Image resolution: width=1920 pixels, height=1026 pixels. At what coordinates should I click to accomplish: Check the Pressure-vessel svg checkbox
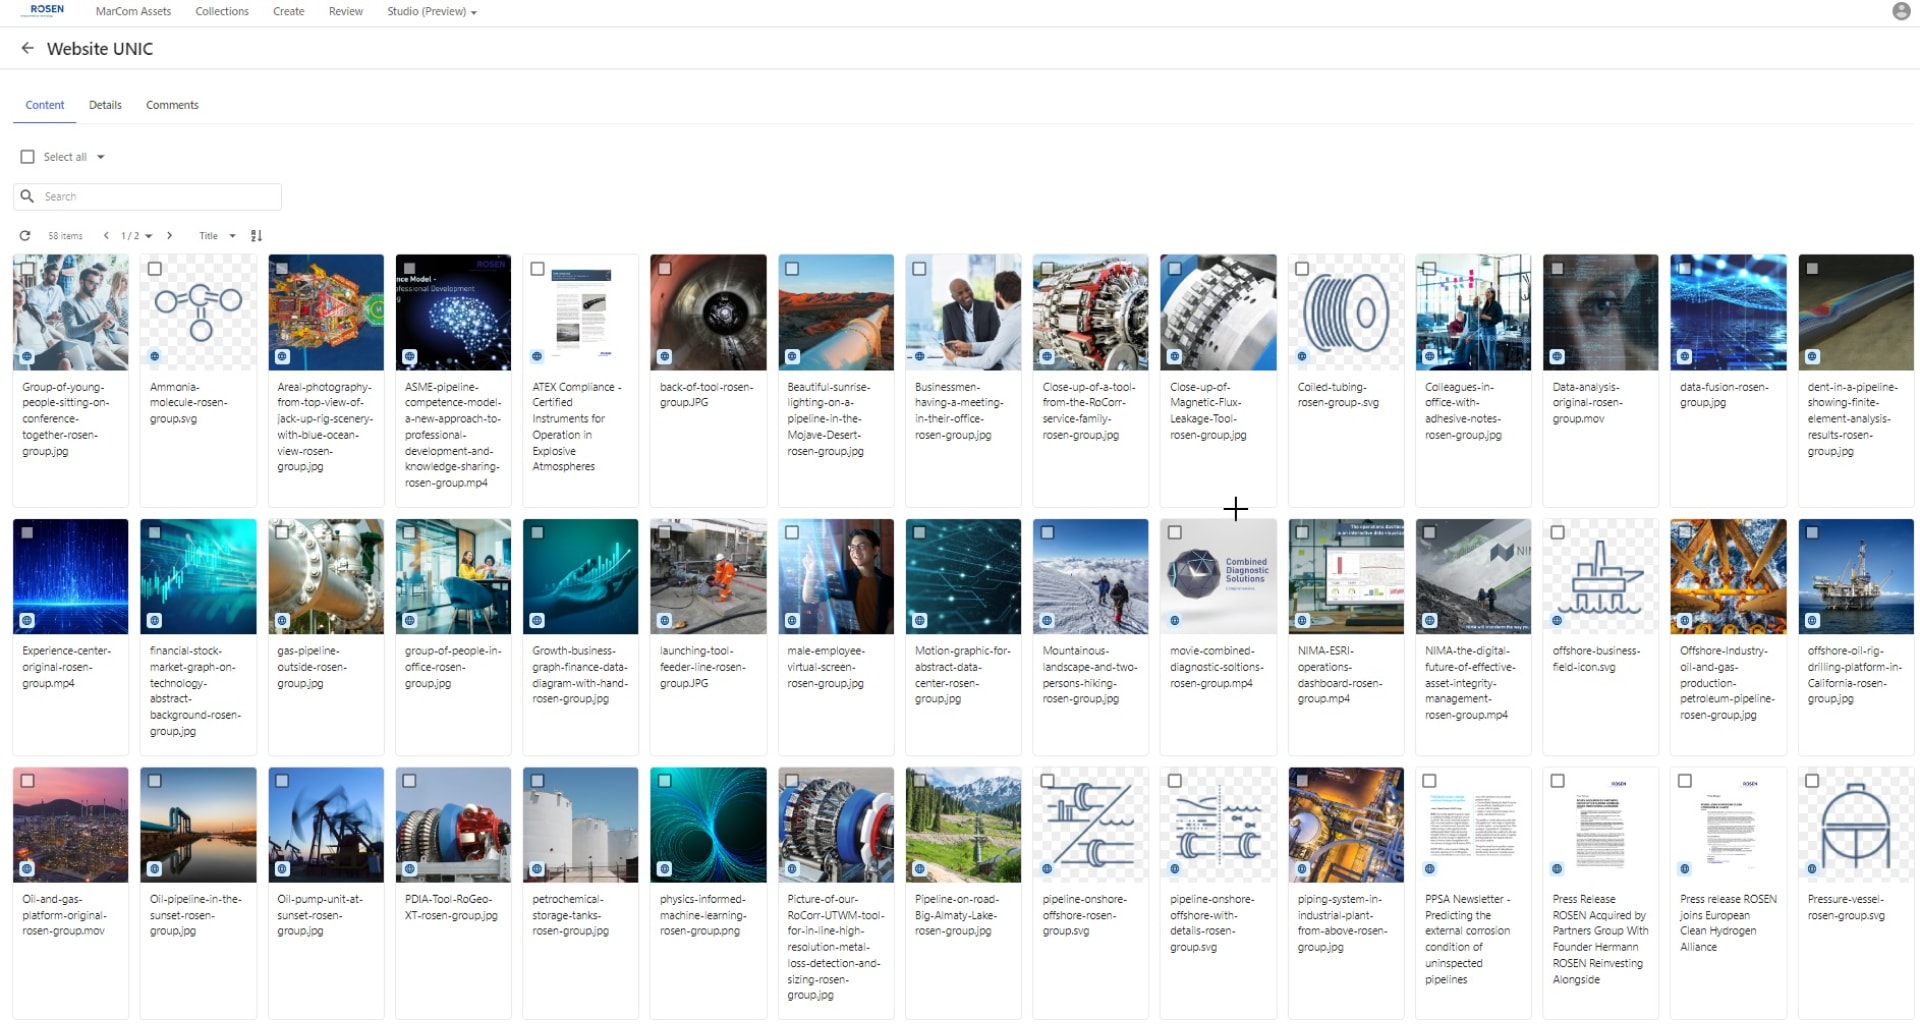(1812, 781)
